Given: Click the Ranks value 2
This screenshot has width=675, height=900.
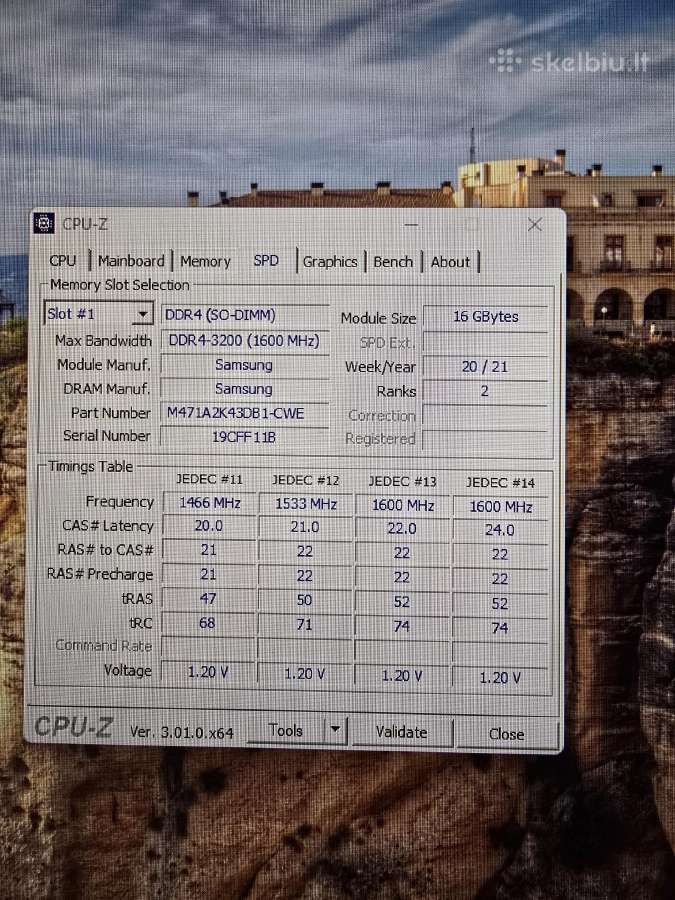Looking at the screenshot, I should tap(486, 391).
